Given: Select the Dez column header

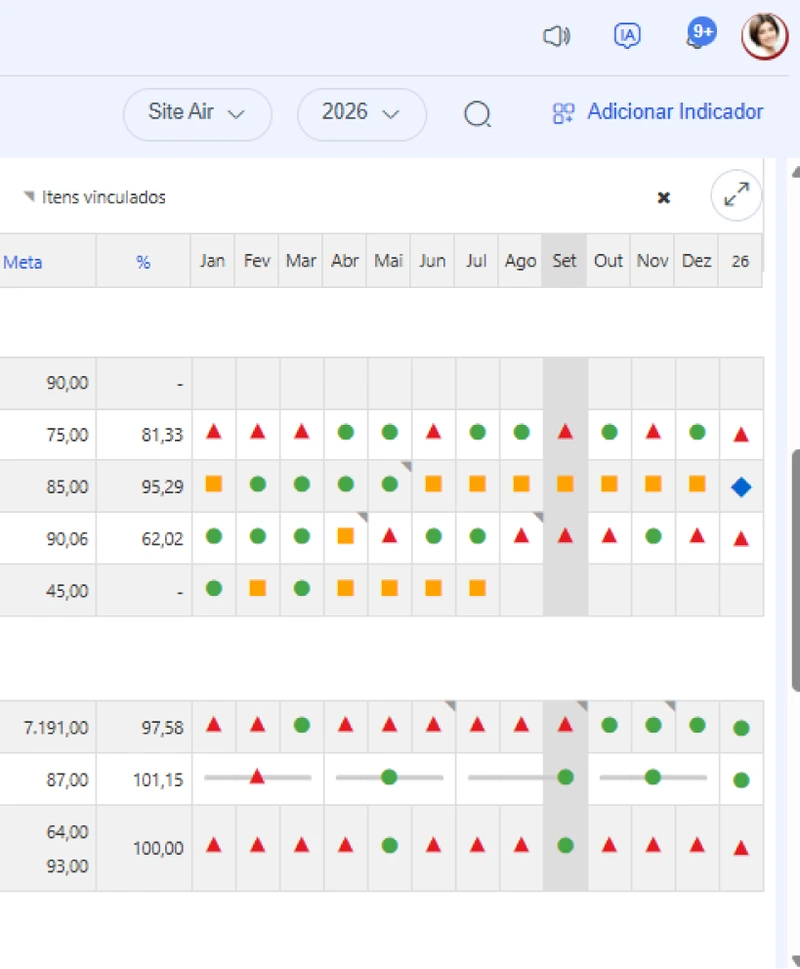Looking at the screenshot, I should click(x=696, y=261).
